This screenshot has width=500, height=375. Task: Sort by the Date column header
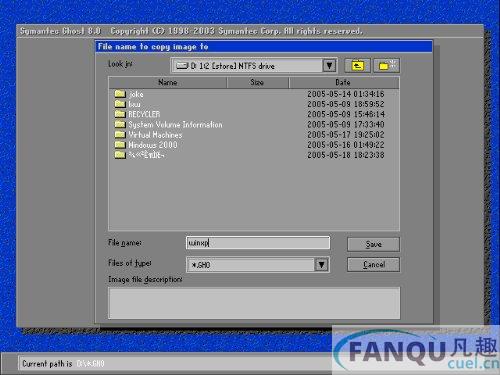pos(343,82)
